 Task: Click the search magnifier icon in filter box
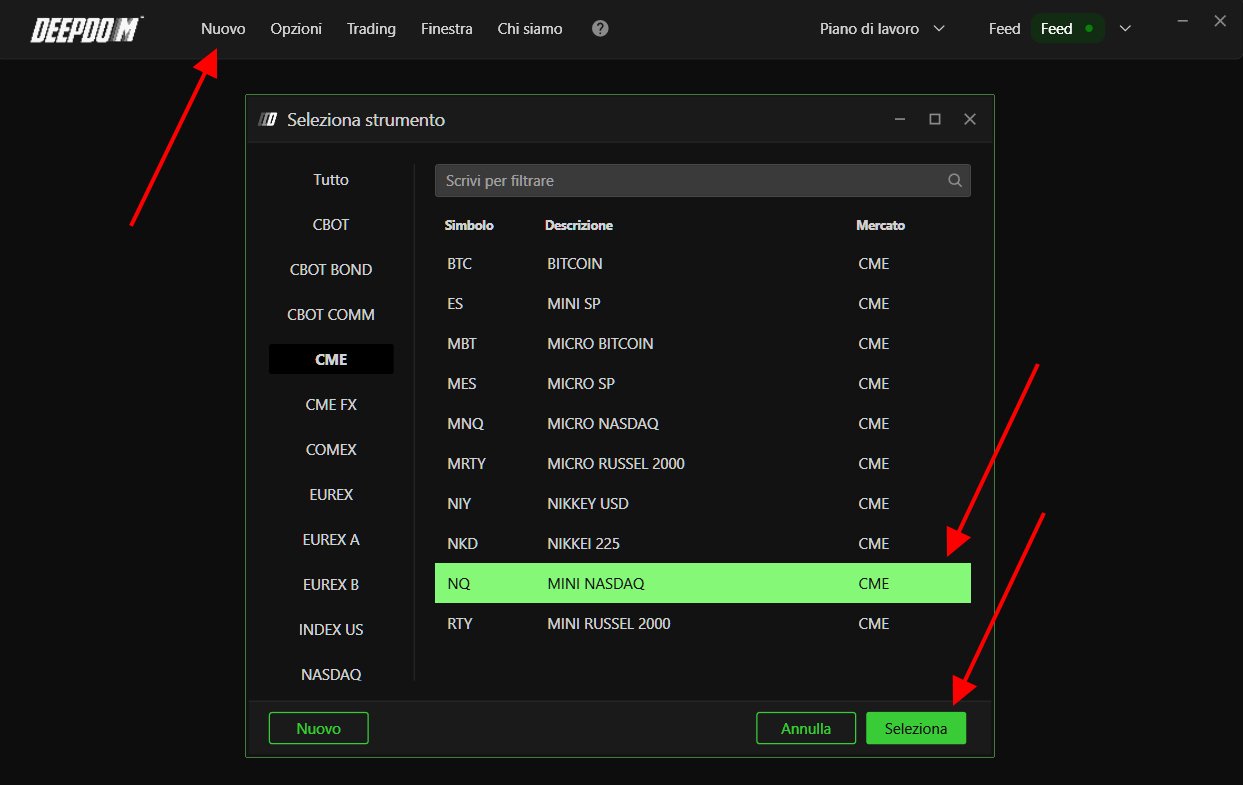coord(955,181)
